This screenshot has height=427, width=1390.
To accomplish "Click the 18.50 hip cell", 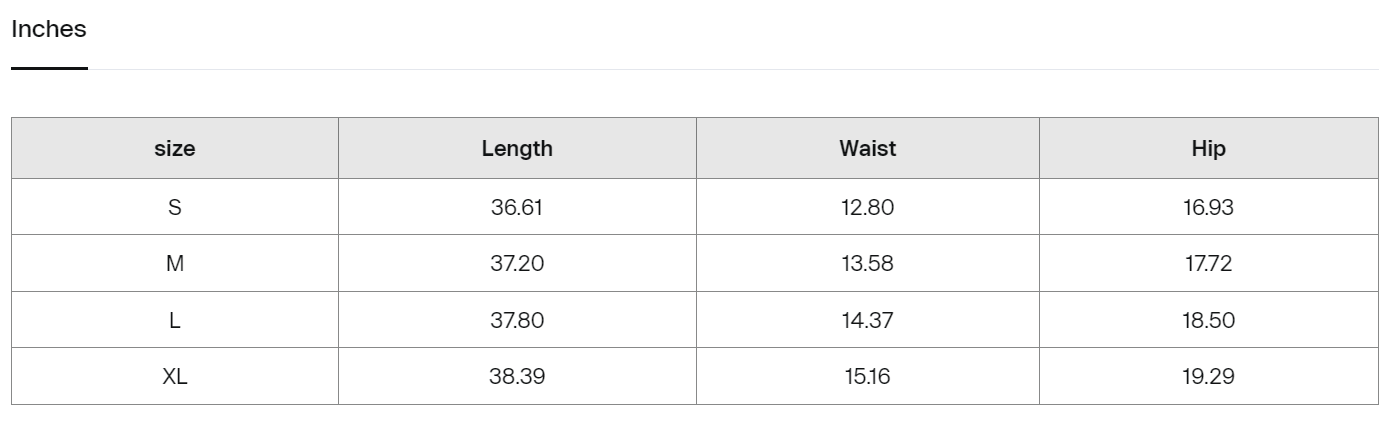I will [x=1208, y=320].
